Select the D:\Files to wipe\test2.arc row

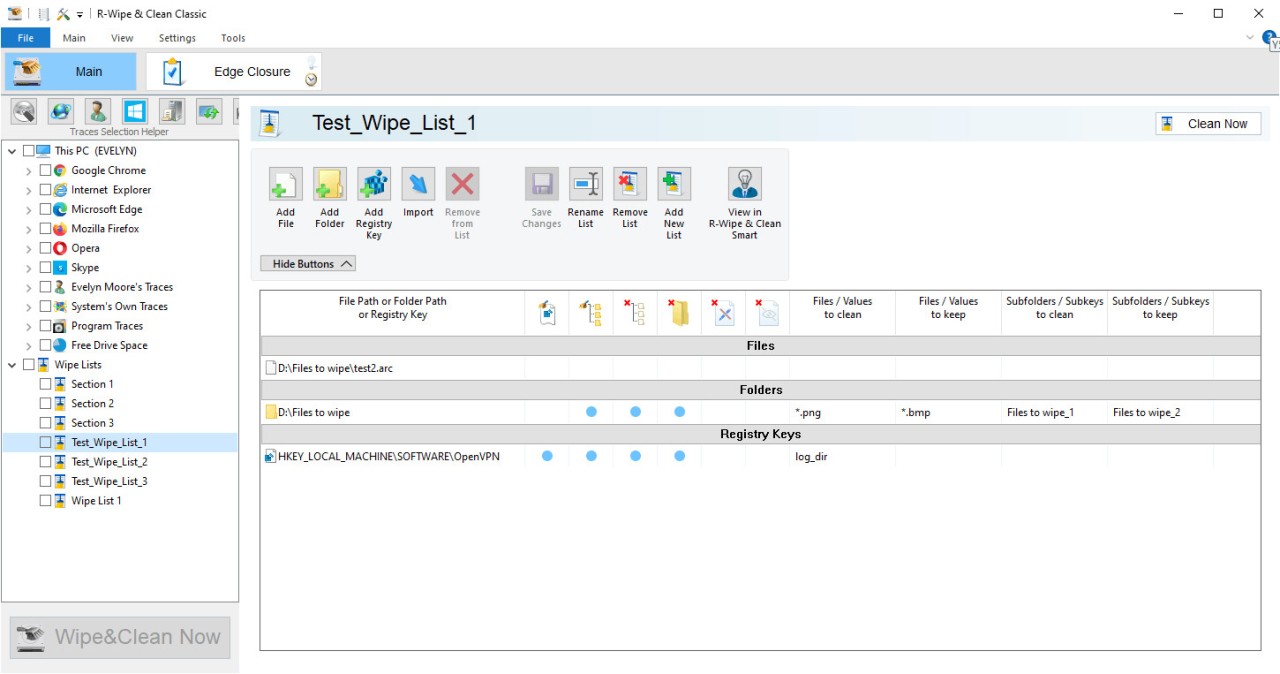pyautogui.click(x=335, y=369)
